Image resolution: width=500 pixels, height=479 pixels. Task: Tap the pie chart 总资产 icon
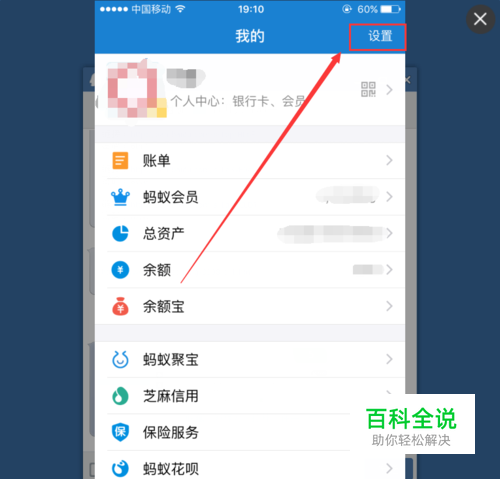click(x=120, y=233)
